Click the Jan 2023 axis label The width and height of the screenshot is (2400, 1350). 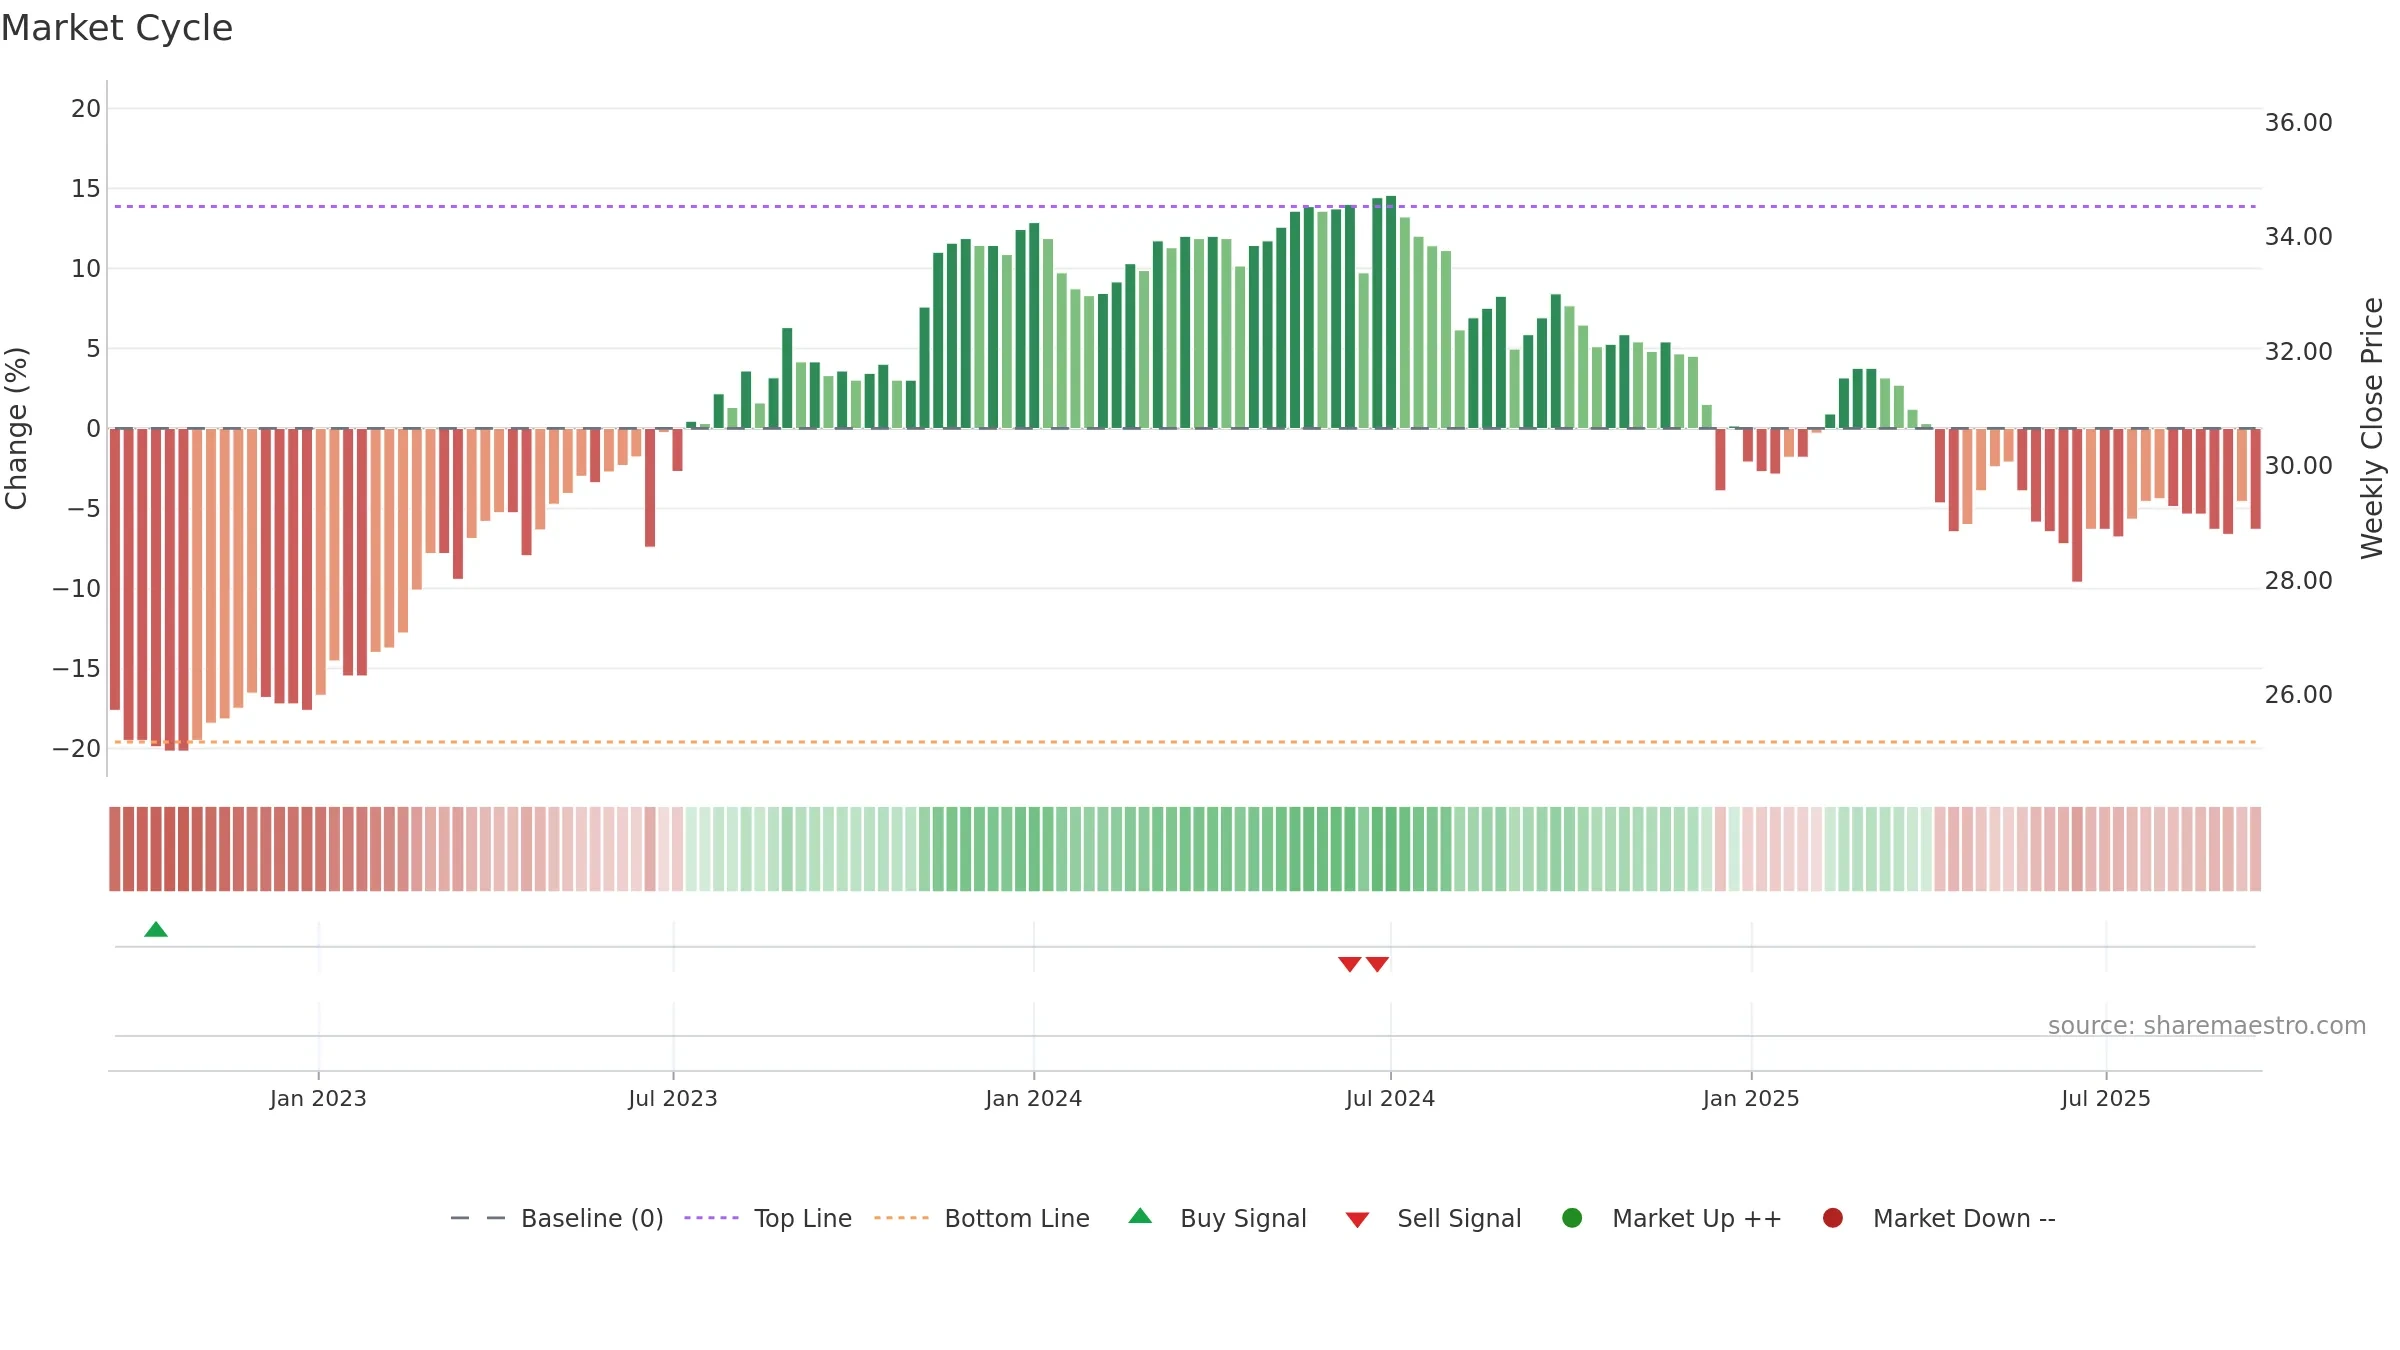[318, 1099]
